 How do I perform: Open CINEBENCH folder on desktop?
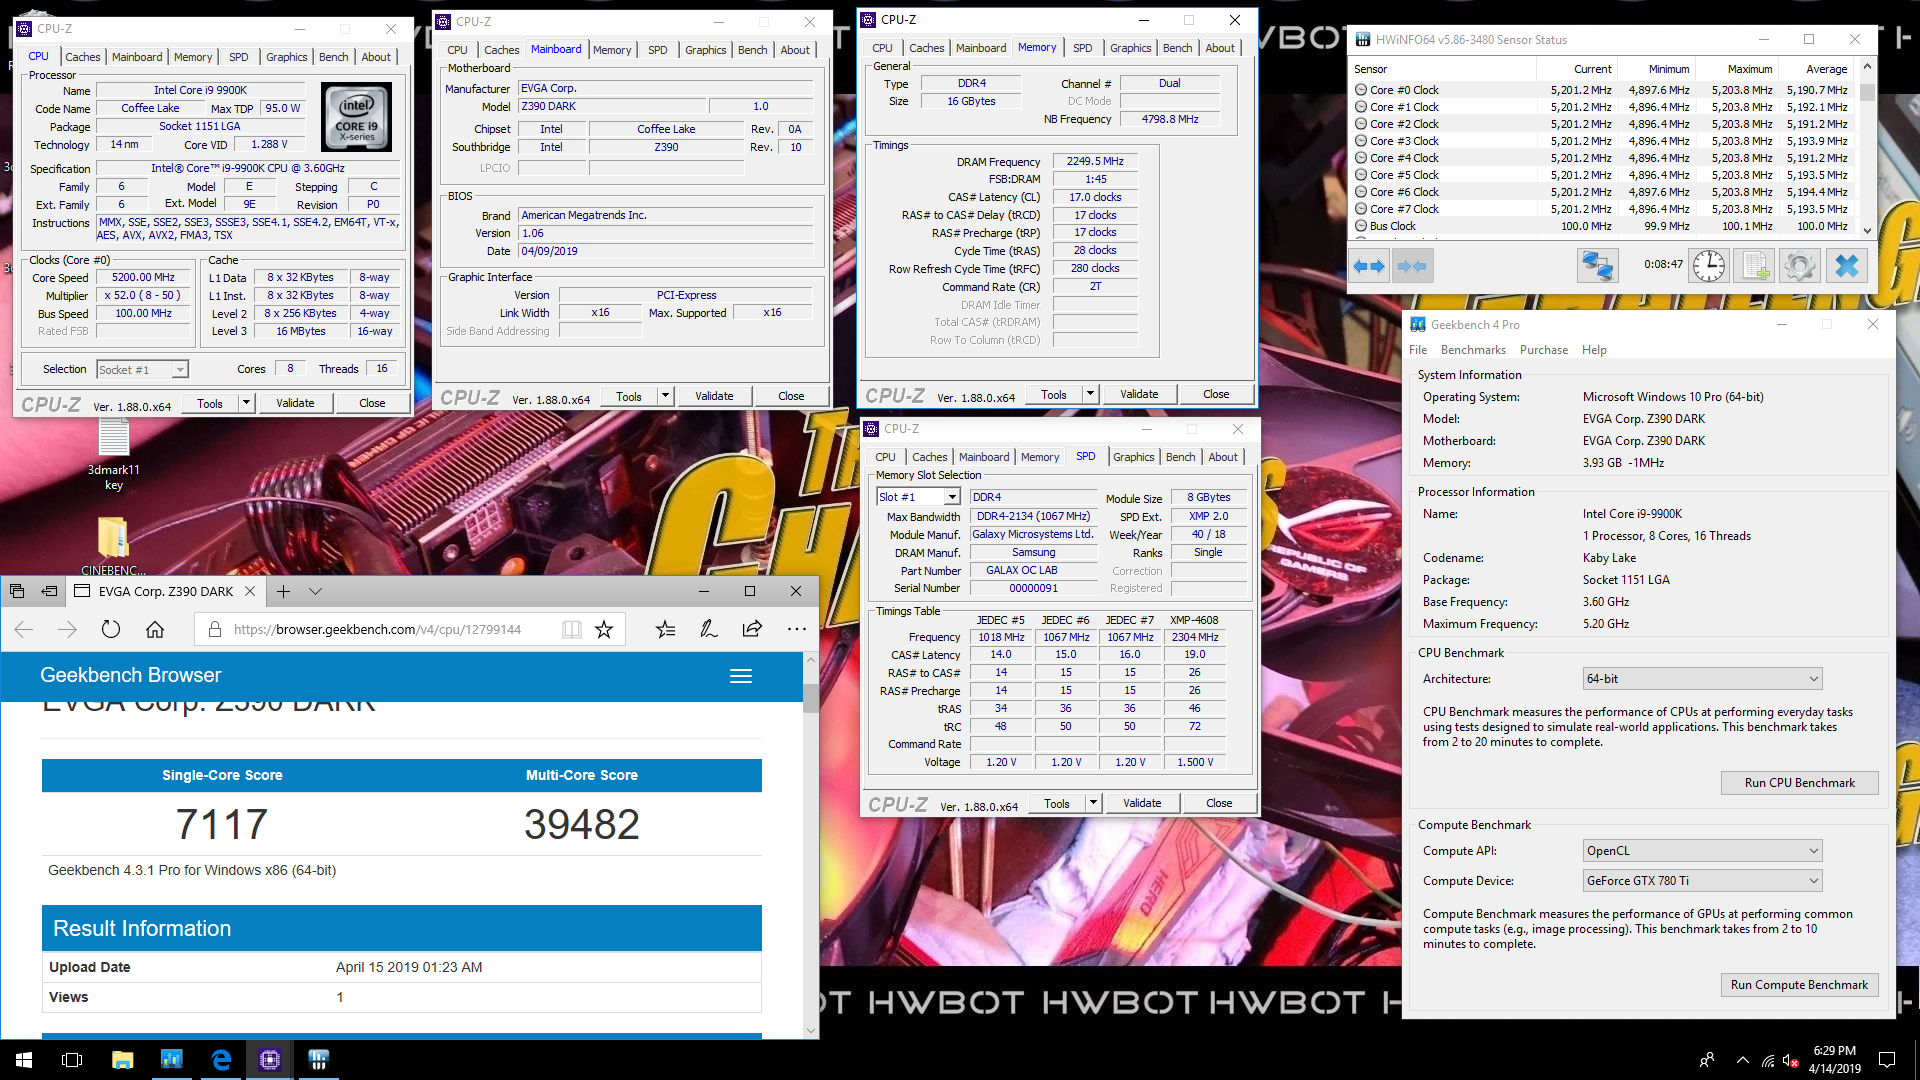[114, 545]
